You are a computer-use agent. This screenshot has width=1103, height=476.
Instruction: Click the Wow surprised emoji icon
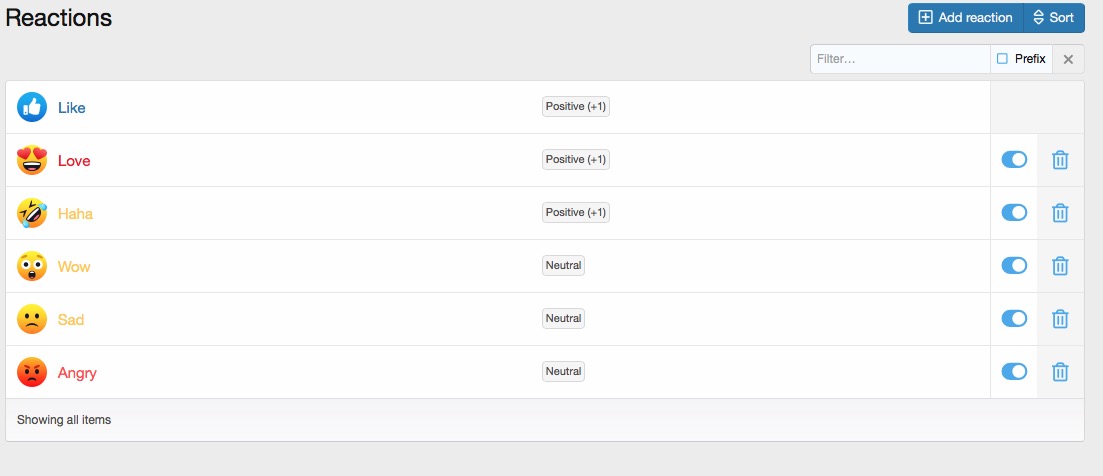point(32,266)
